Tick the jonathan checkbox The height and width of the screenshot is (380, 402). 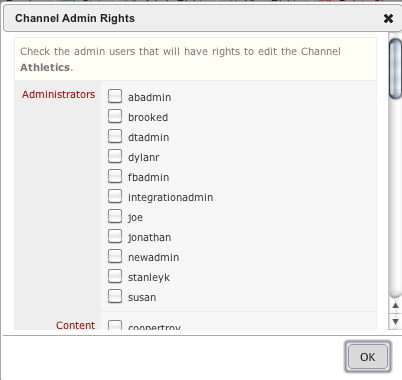tap(115, 236)
